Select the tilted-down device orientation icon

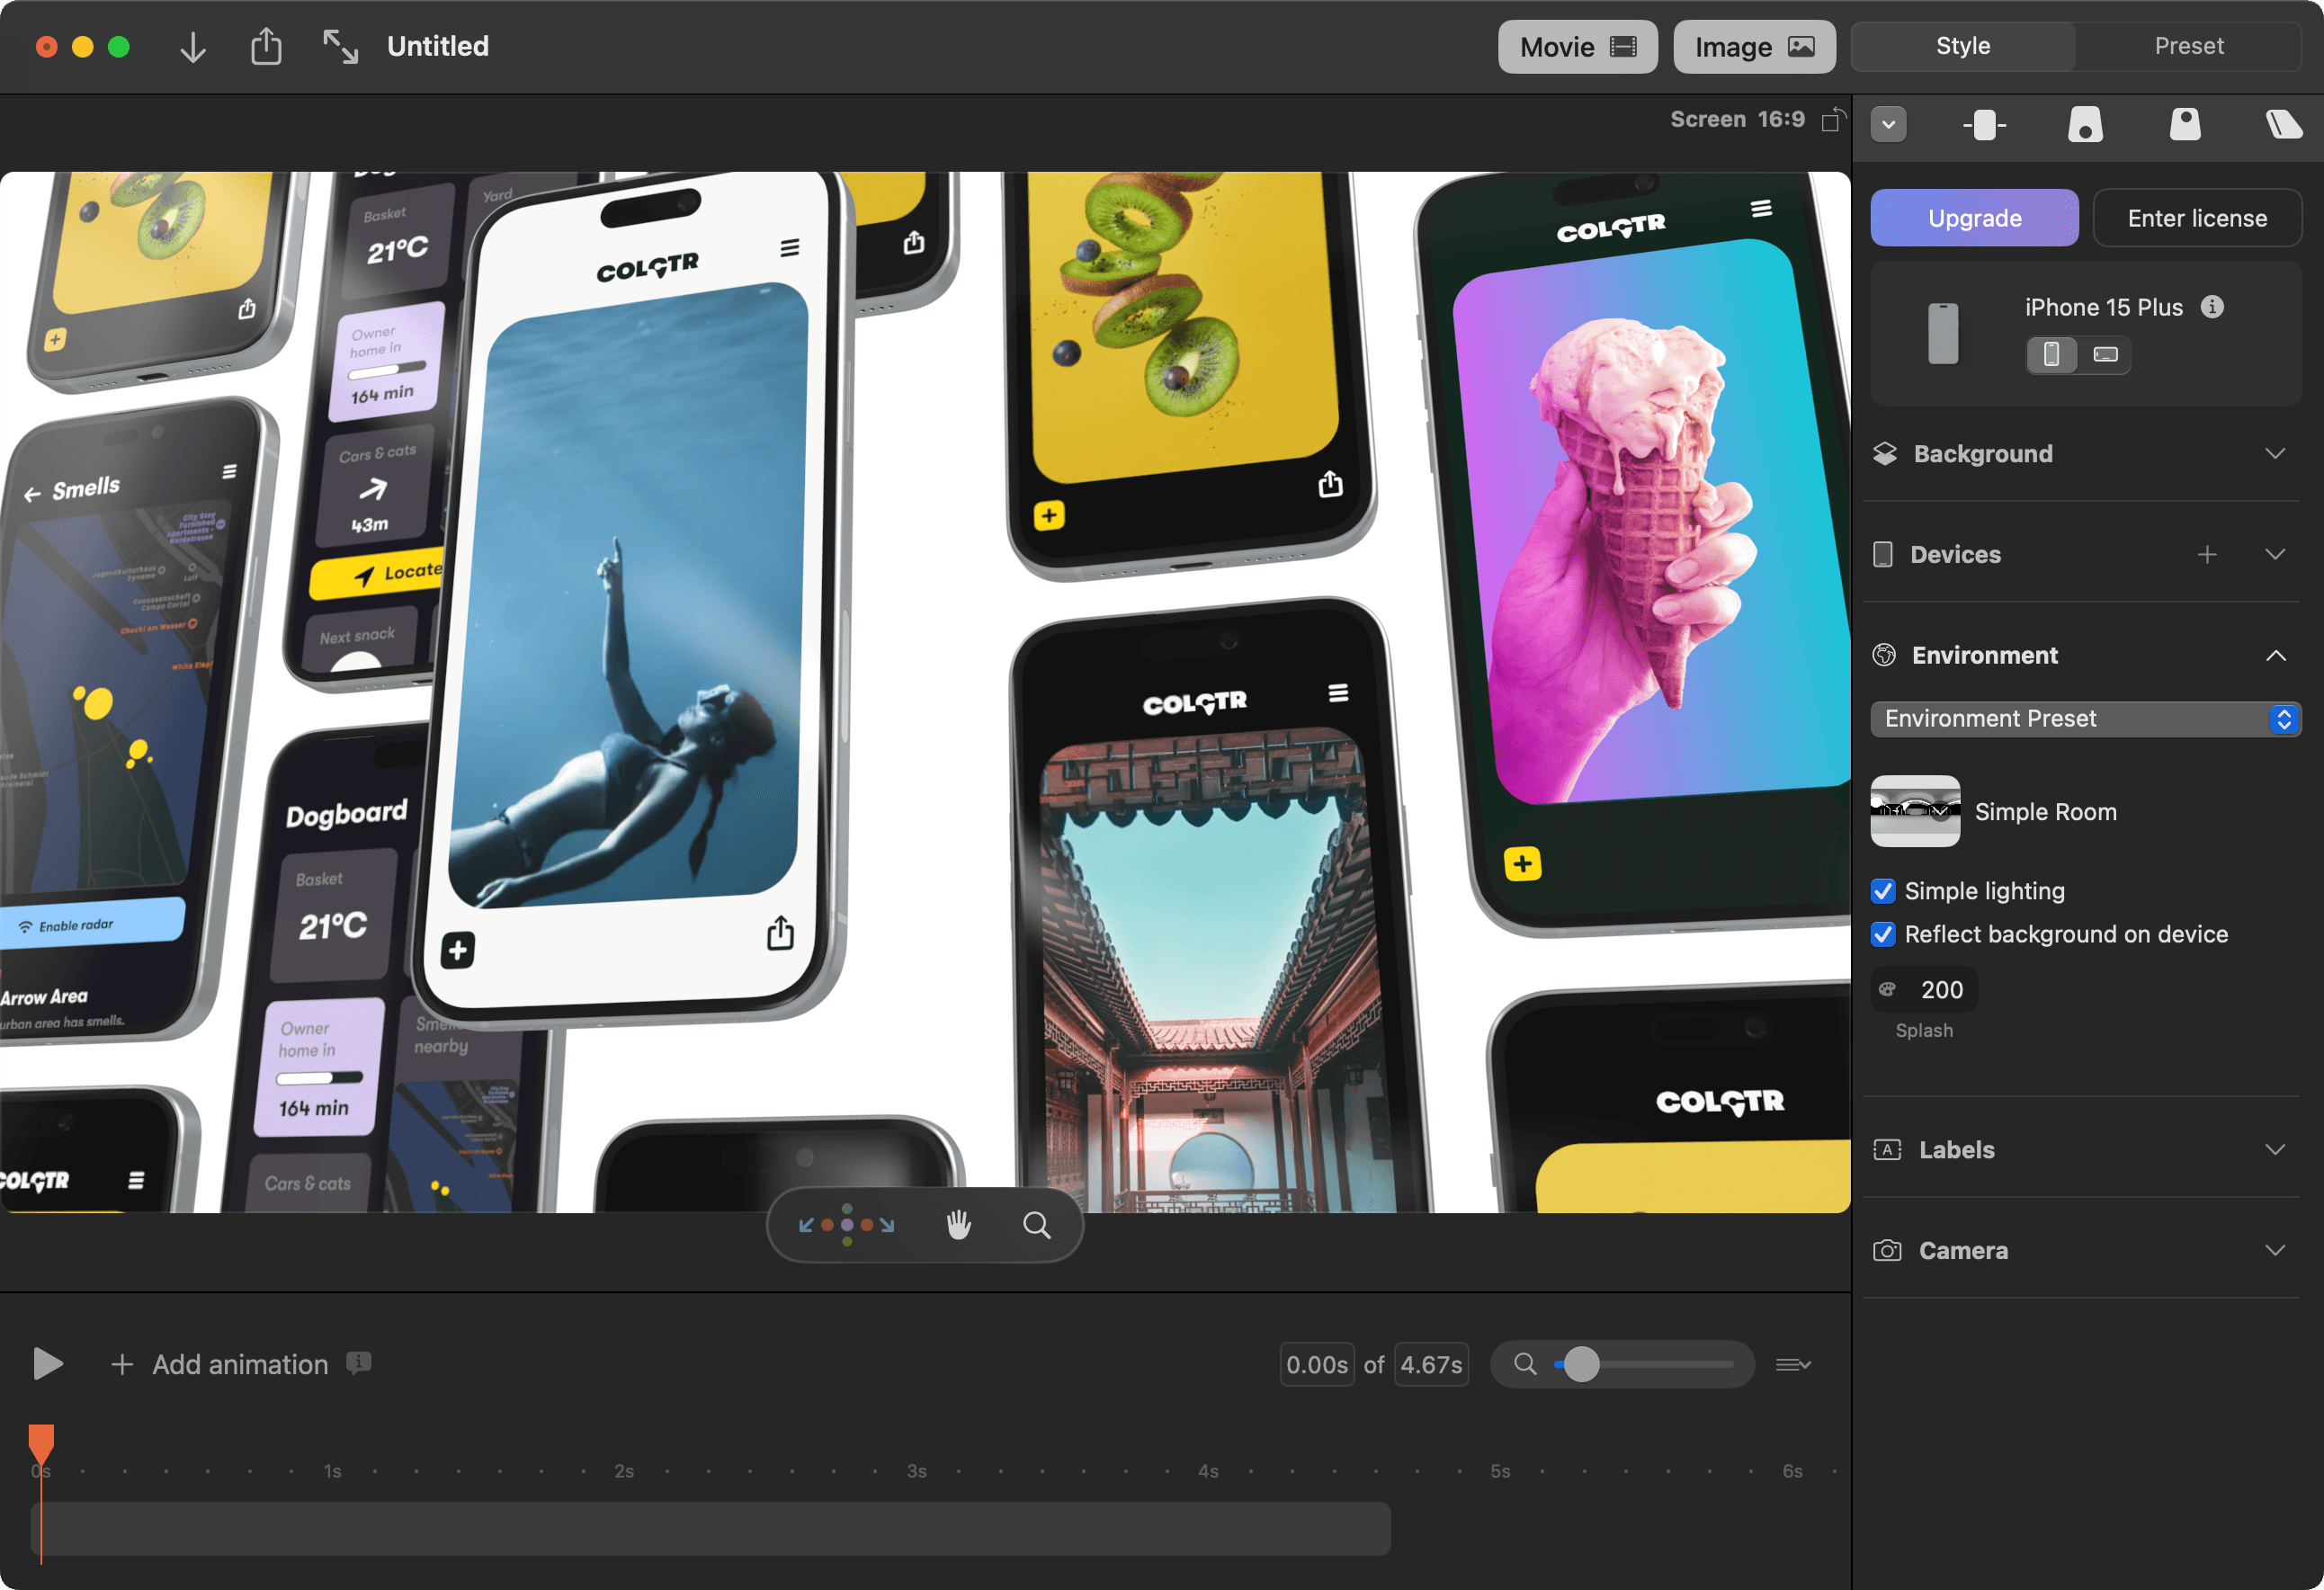pos(2086,125)
